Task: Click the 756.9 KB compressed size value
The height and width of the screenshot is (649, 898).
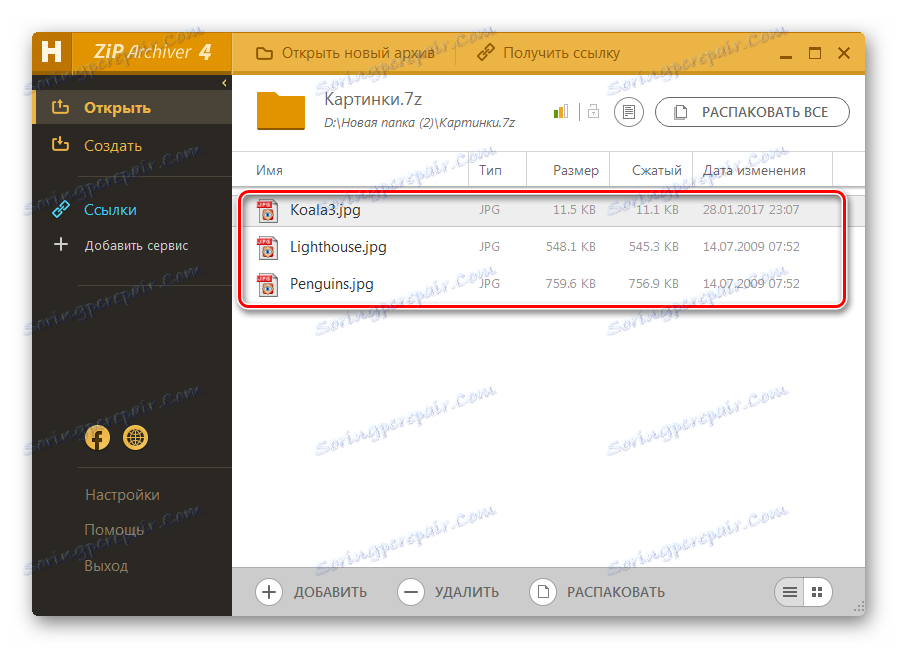Action: tap(653, 284)
